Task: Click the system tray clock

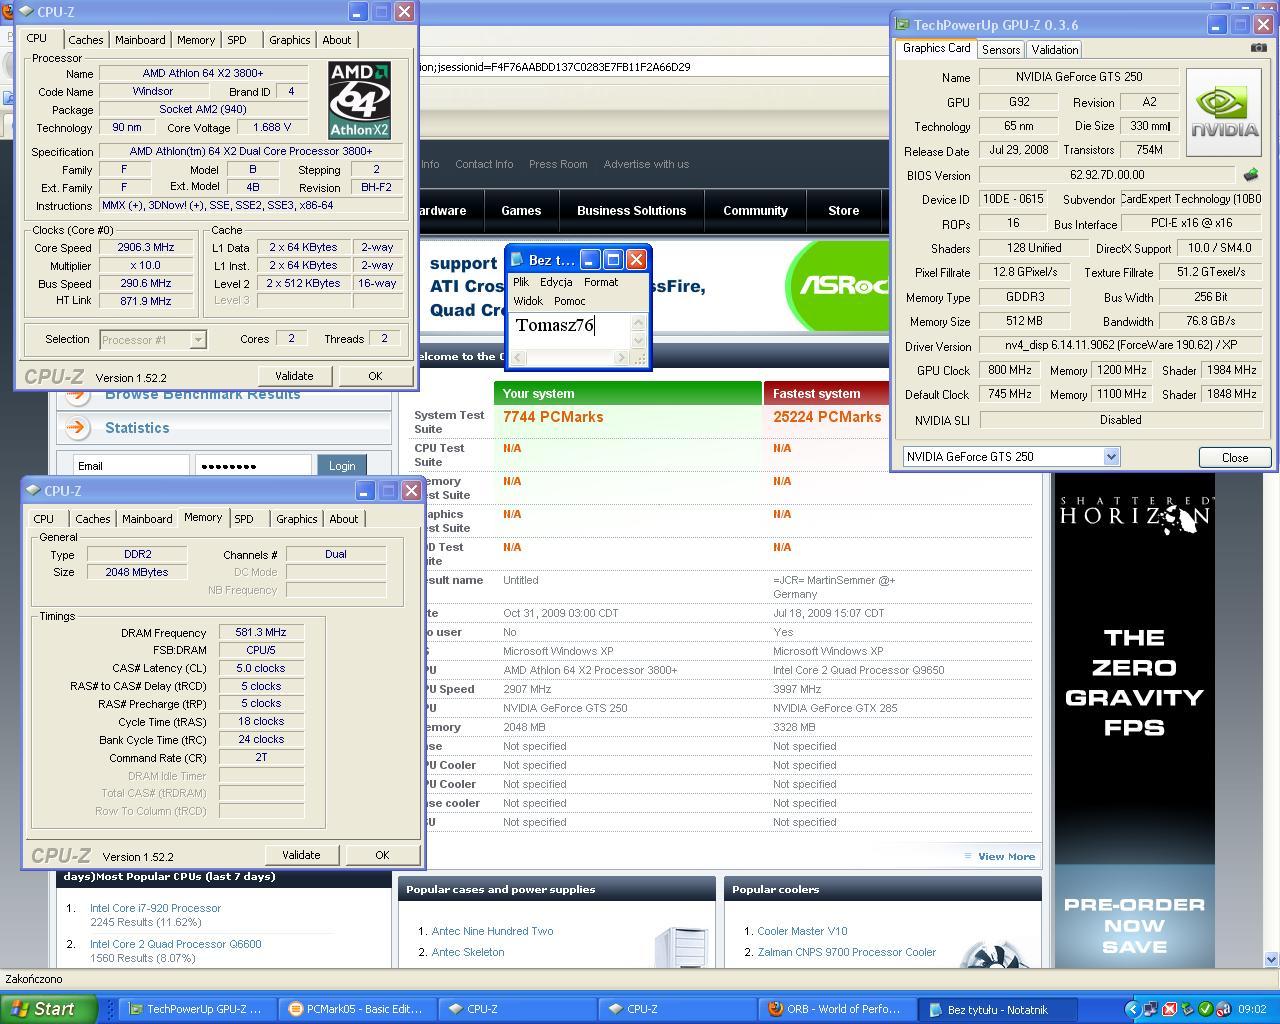Action: [x=1252, y=1009]
